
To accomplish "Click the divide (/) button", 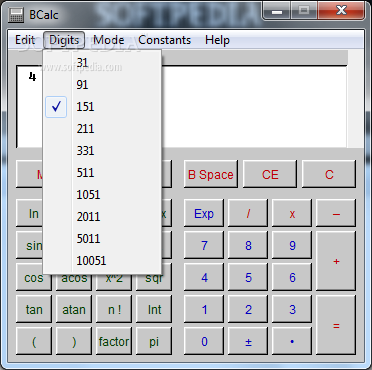I will [248, 213].
